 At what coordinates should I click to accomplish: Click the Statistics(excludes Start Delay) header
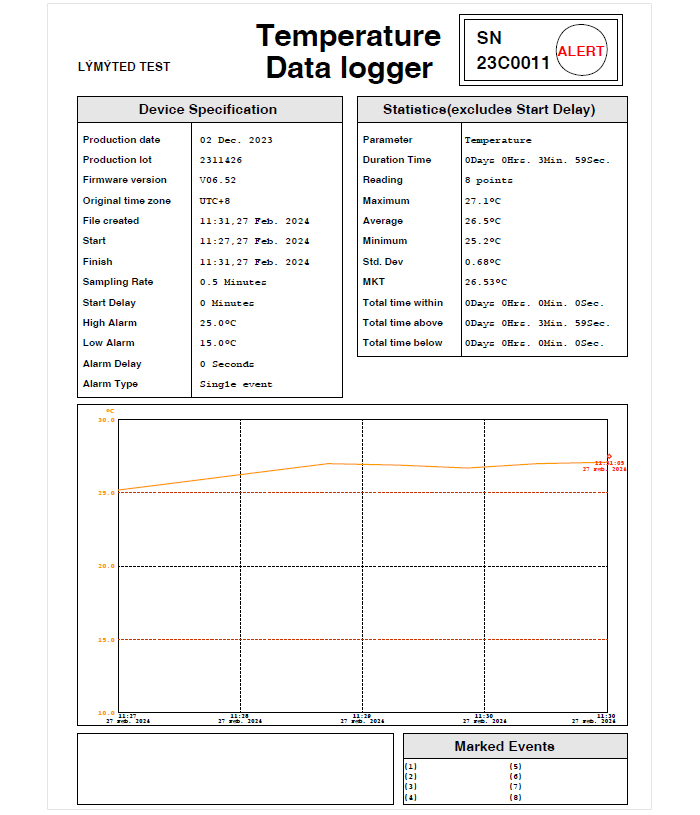click(x=490, y=110)
